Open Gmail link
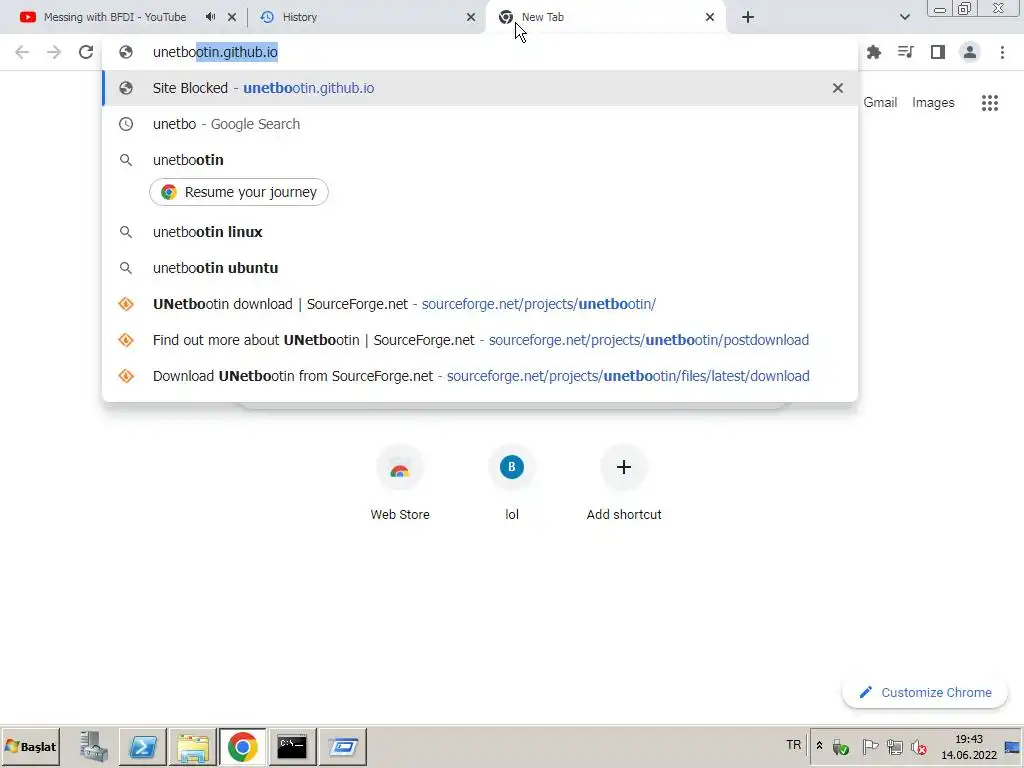The image size is (1024, 768). 880,103
